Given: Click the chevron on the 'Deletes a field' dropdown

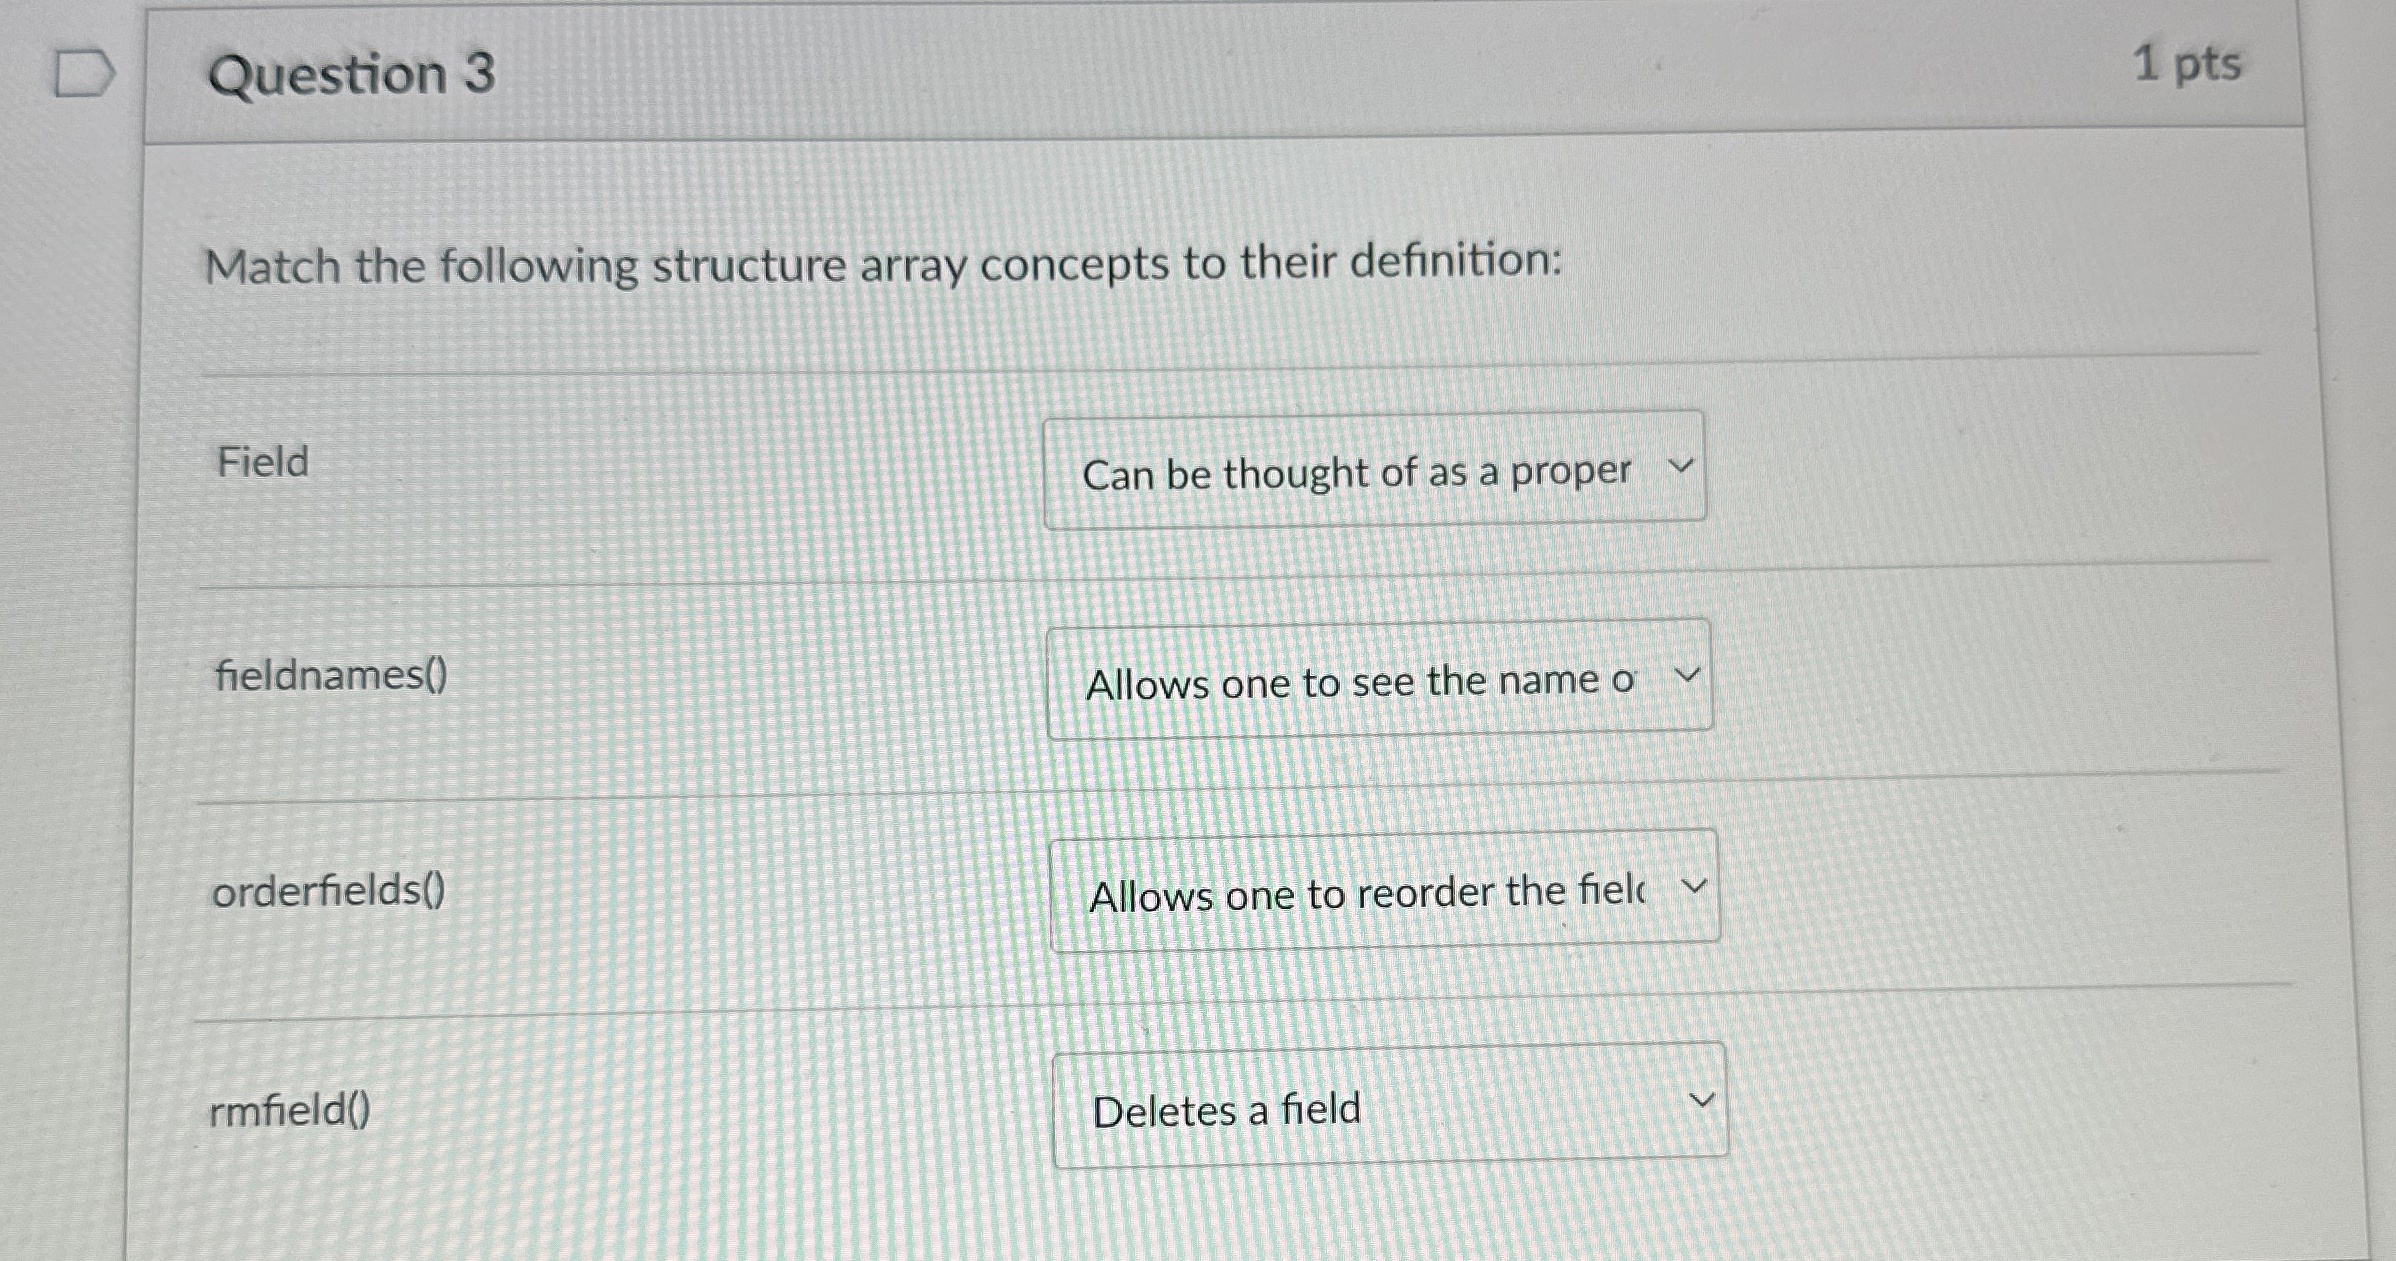Looking at the screenshot, I should tap(1704, 1098).
